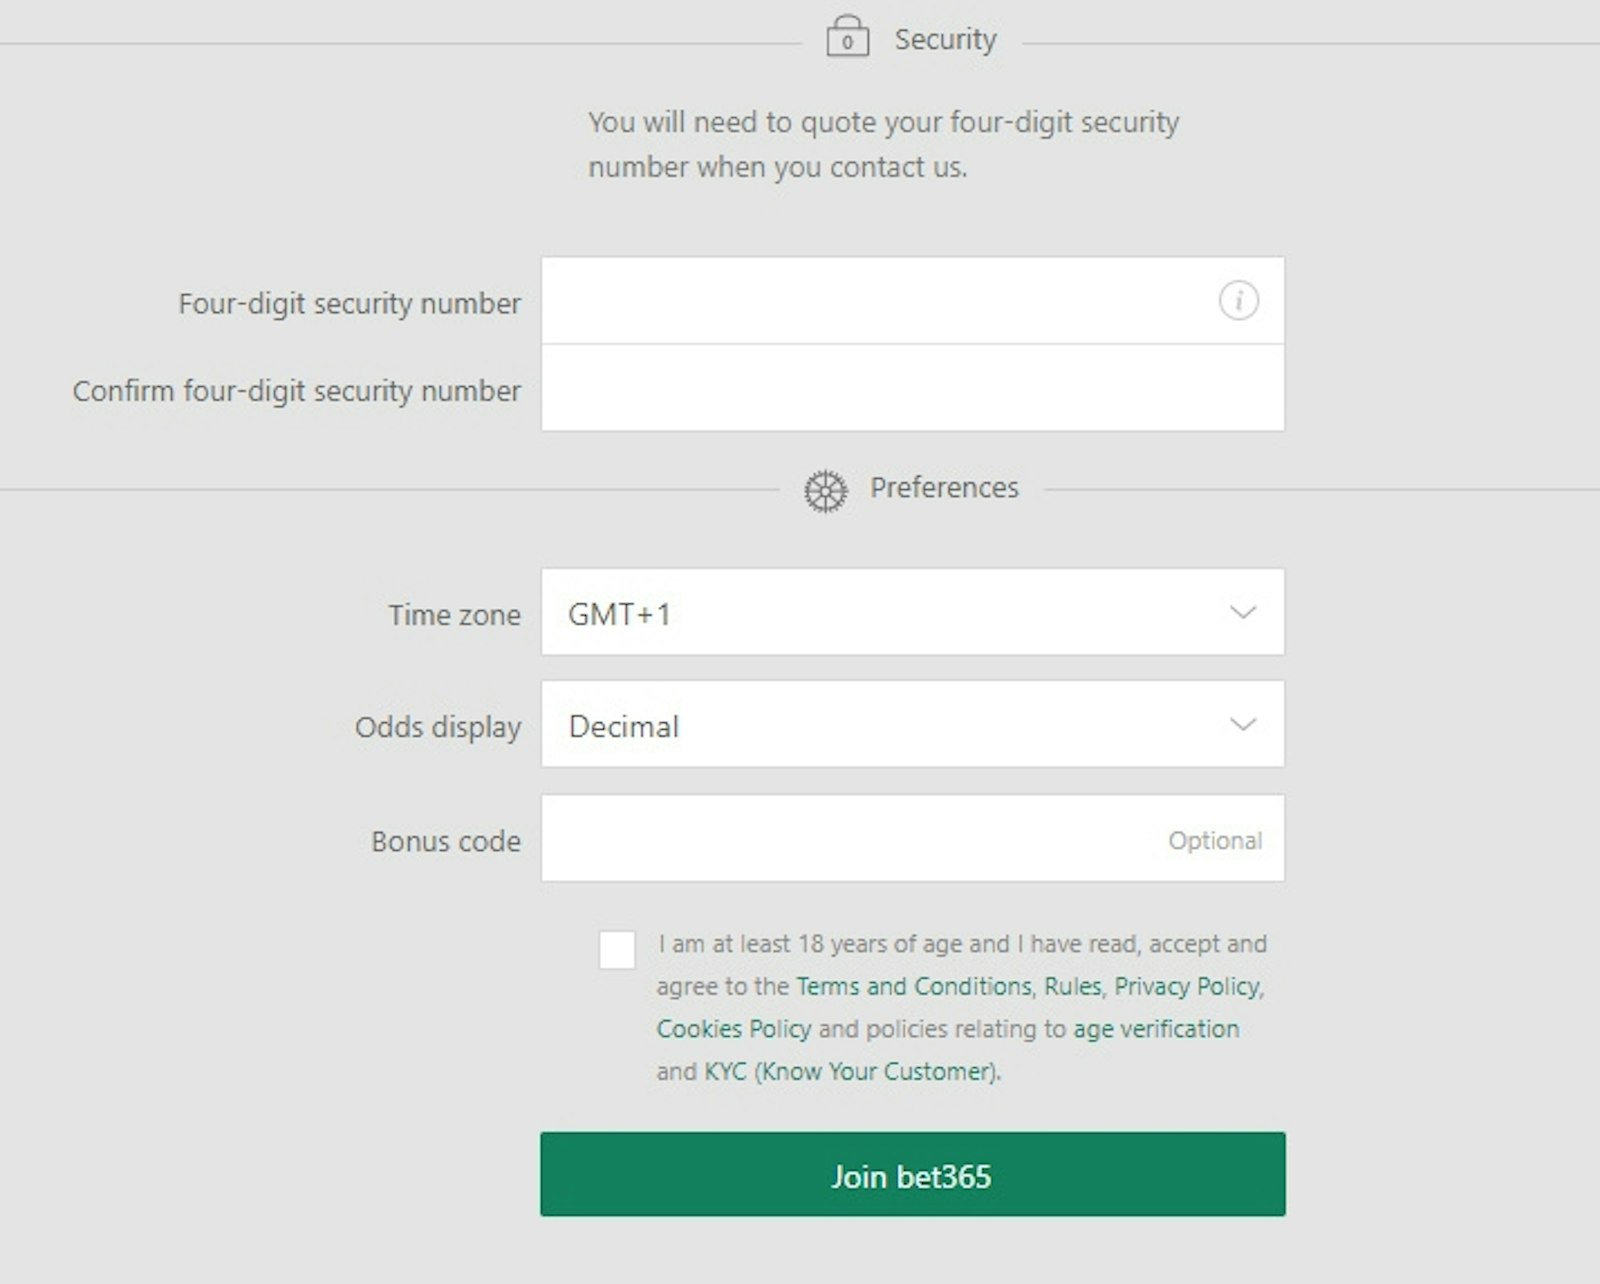
Task: Click the Preferences gear icon
Action: coord(825,491)
